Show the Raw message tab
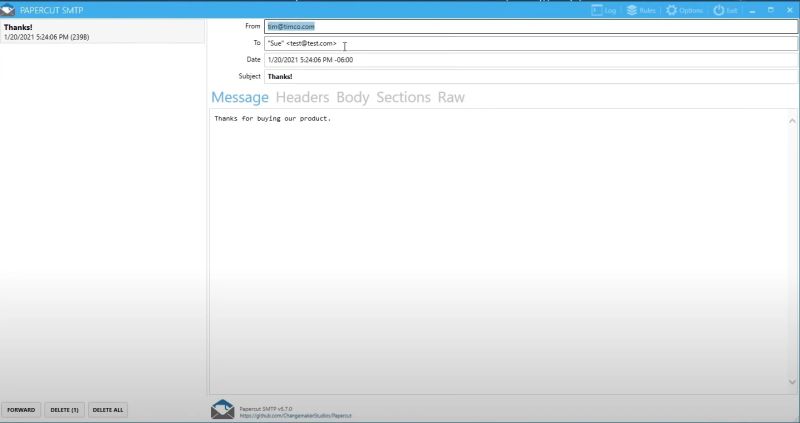Screen dimensions: 800x423 tap(451, 97)
